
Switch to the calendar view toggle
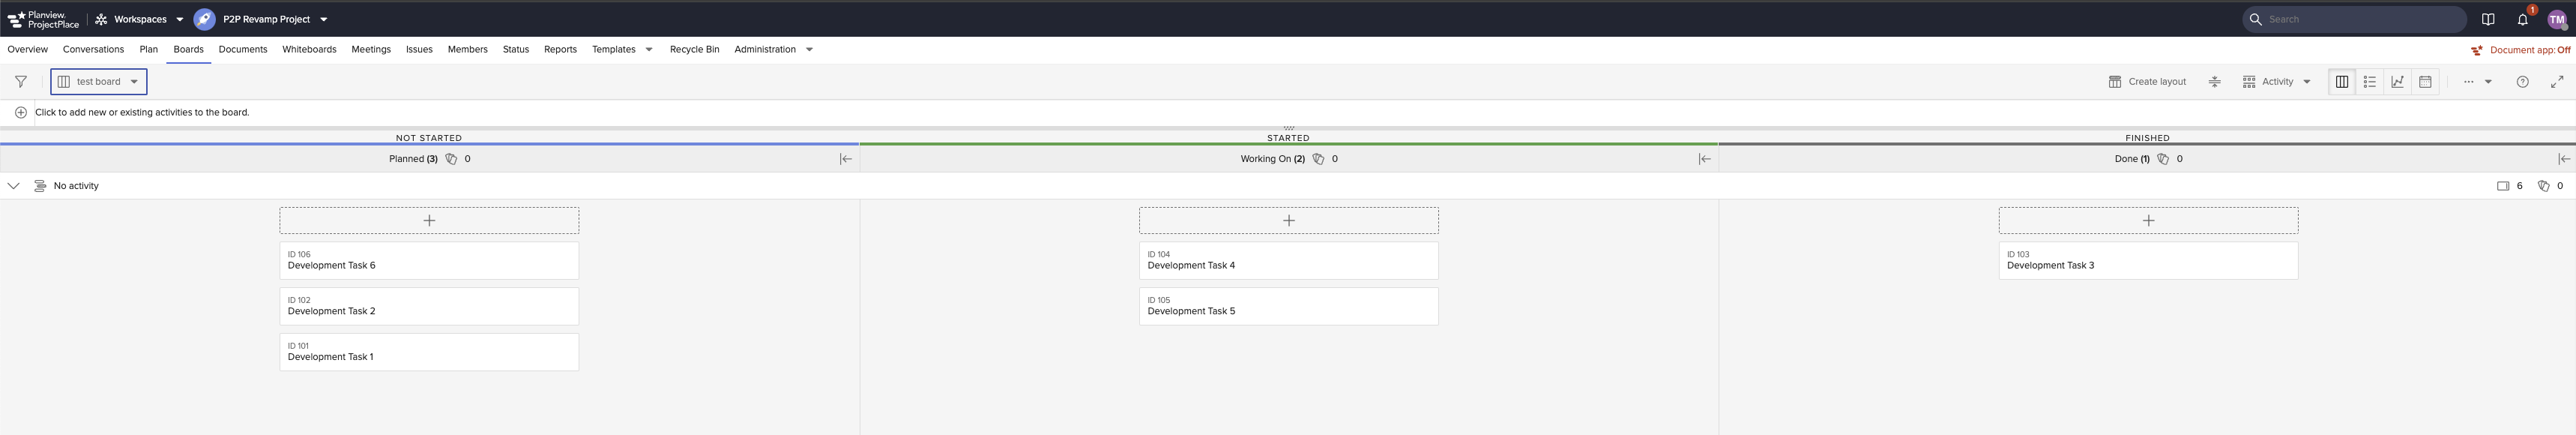point(2425,82)
